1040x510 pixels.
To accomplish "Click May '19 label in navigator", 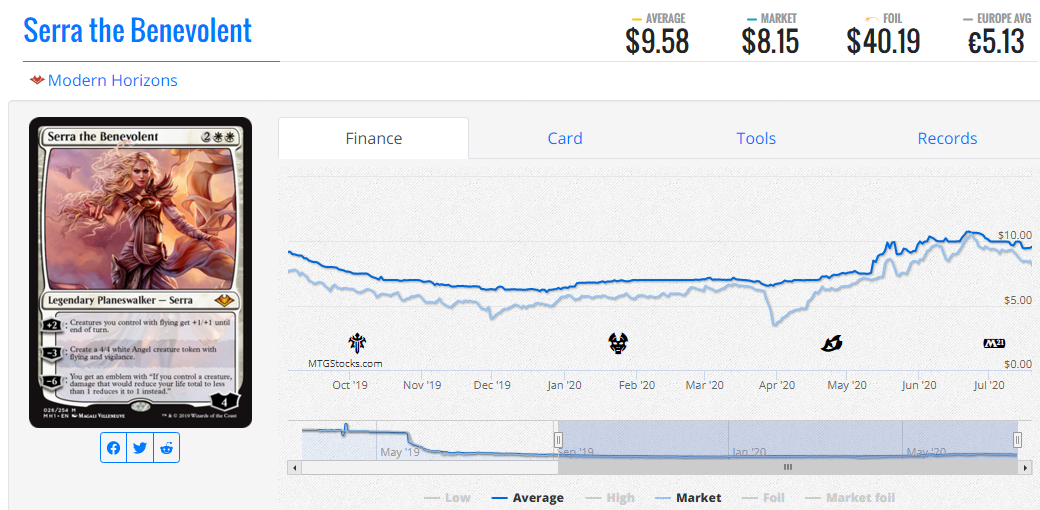I will 400,452.
